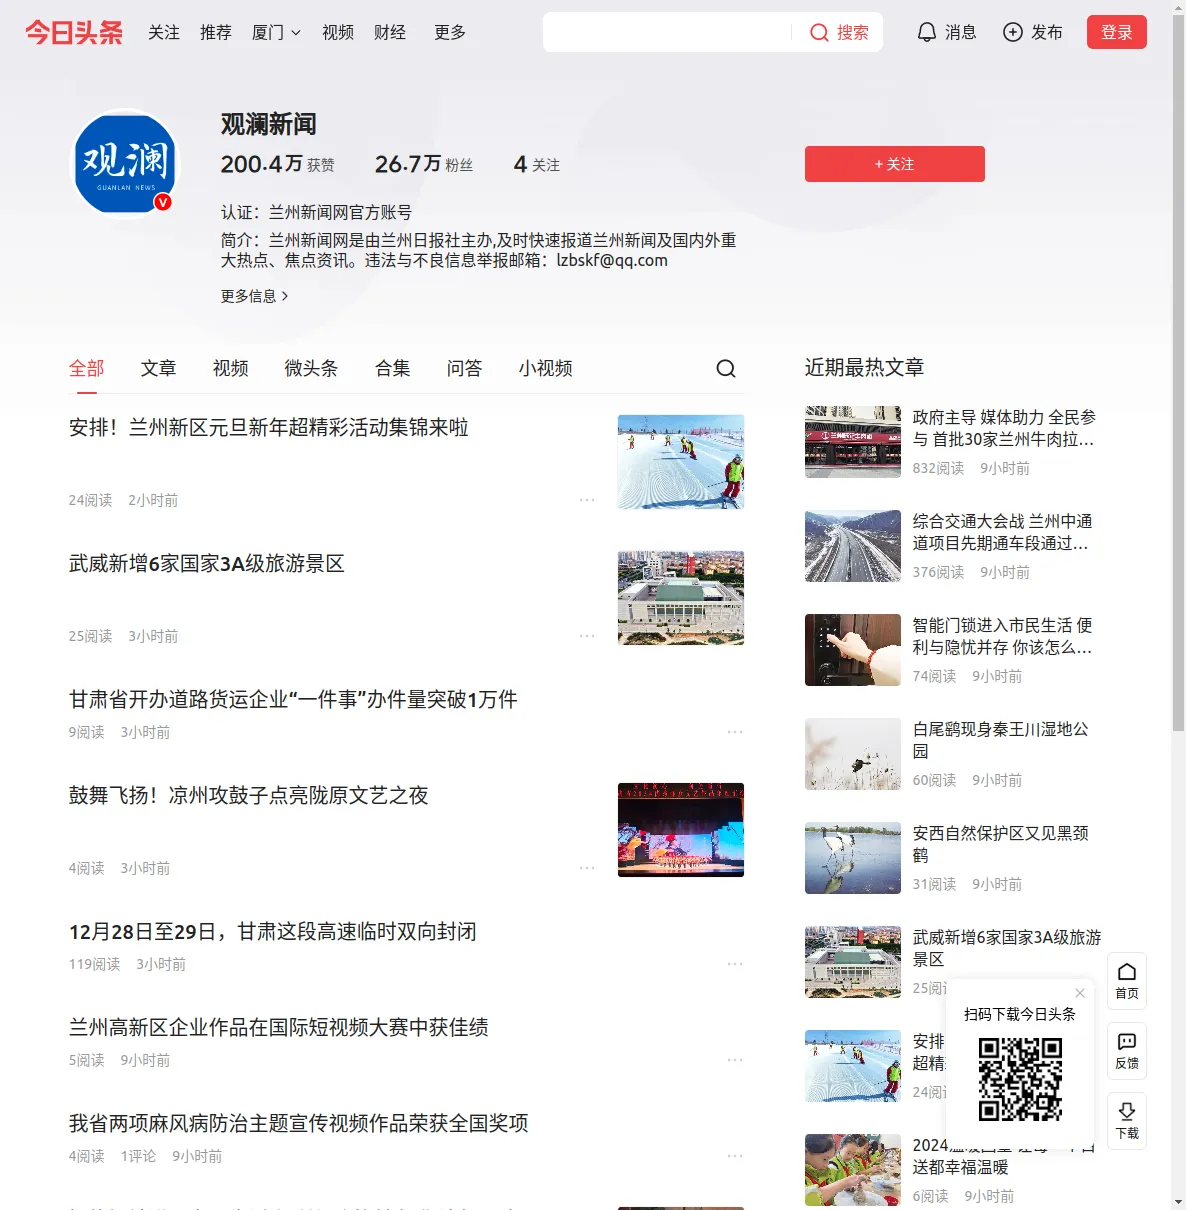Open hot article 政府主导 媒体助力 全民参与
This screenshot has width=1186, height=1210.
1004,428
